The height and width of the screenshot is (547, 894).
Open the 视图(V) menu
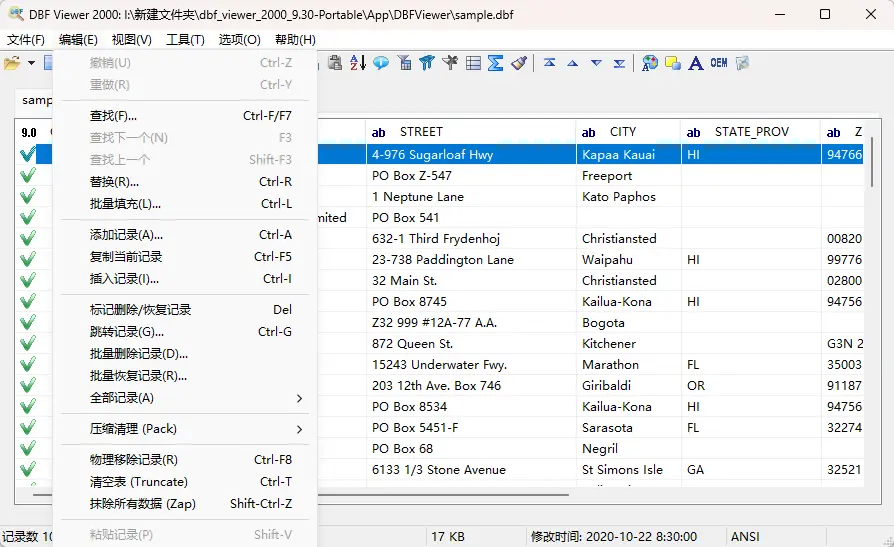point(132,39)
